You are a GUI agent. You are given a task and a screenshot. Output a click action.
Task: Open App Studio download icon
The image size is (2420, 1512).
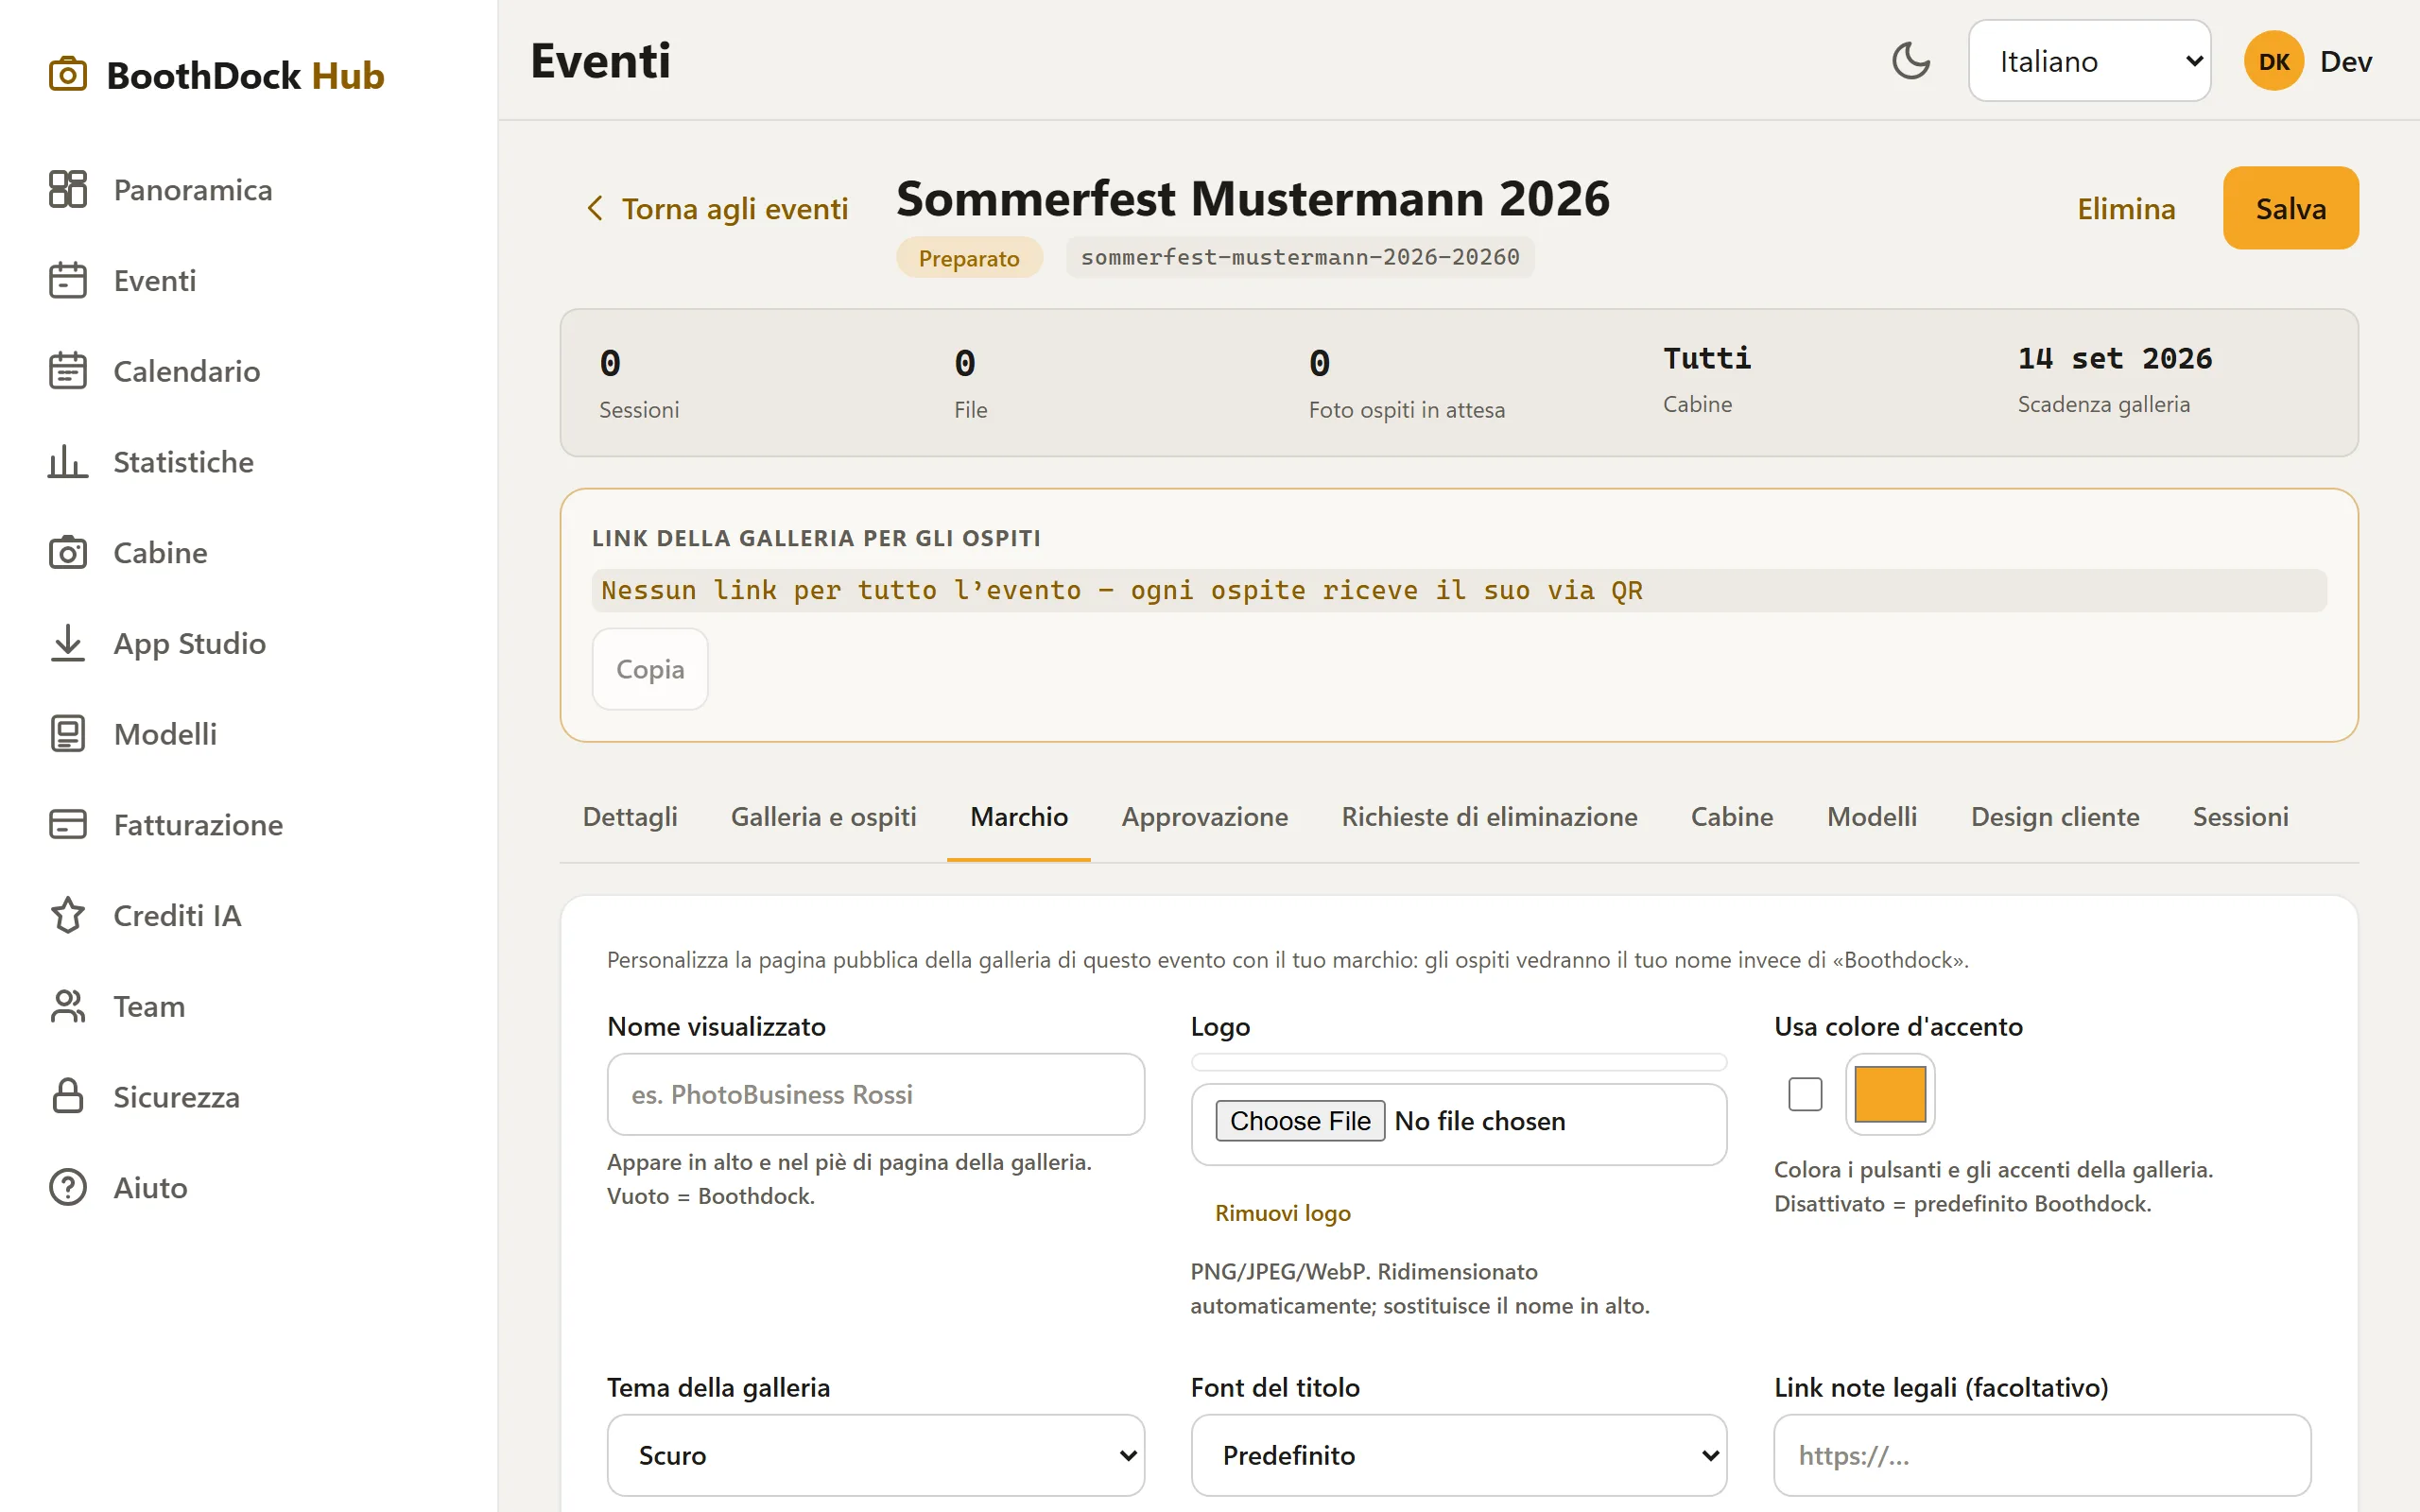click(x=68, y=643)
